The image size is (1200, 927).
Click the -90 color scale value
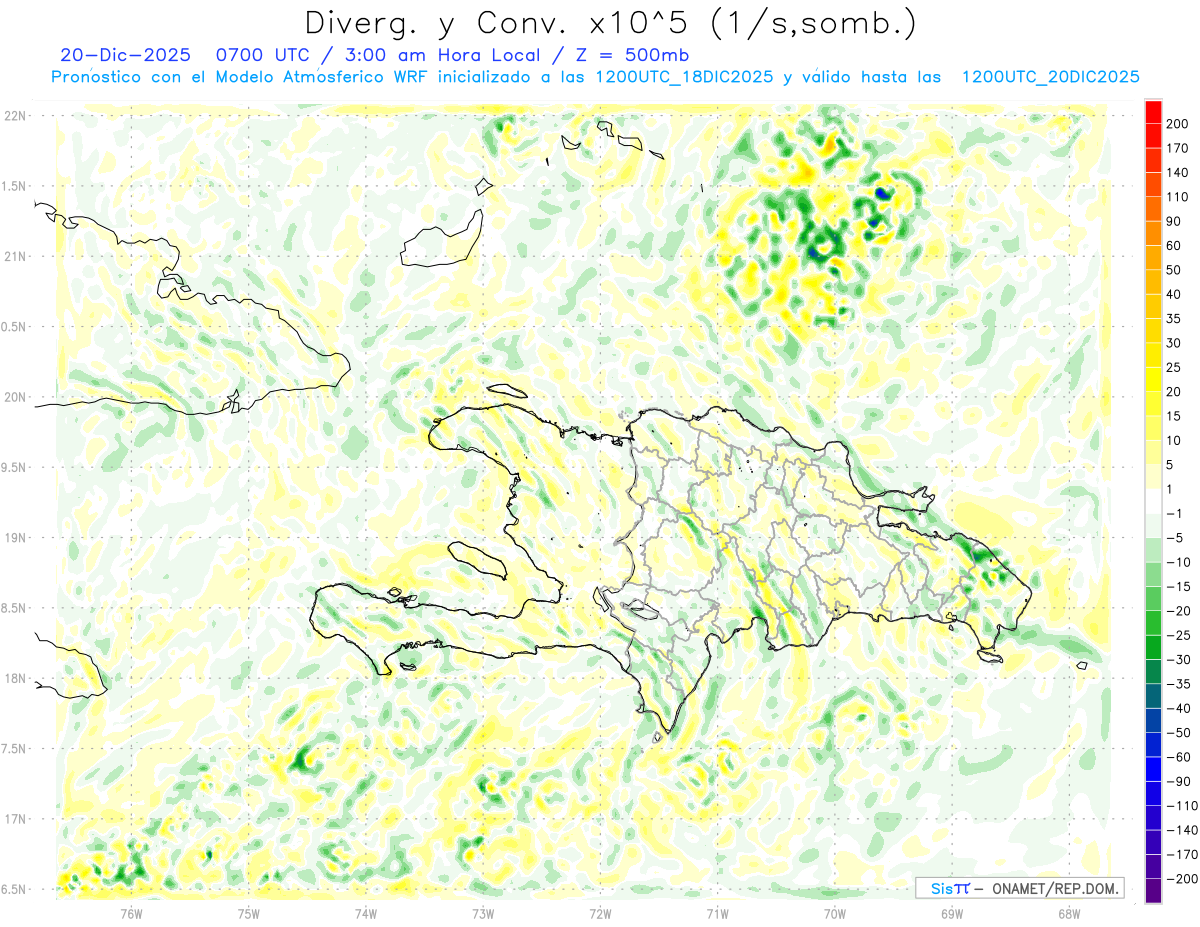[x=1177, y=781]
